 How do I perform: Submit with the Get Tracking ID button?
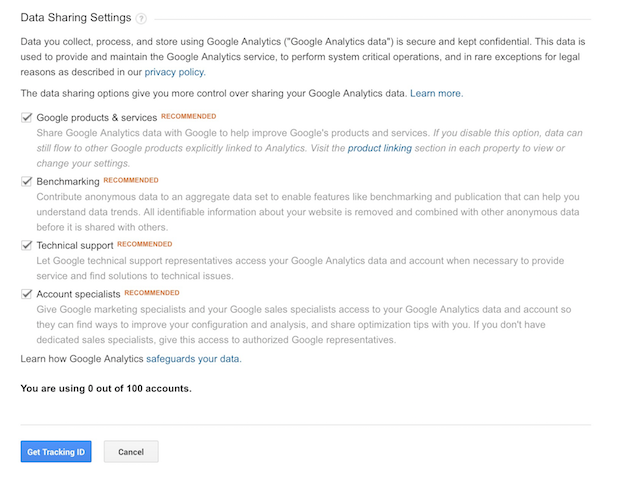[56, 452]
